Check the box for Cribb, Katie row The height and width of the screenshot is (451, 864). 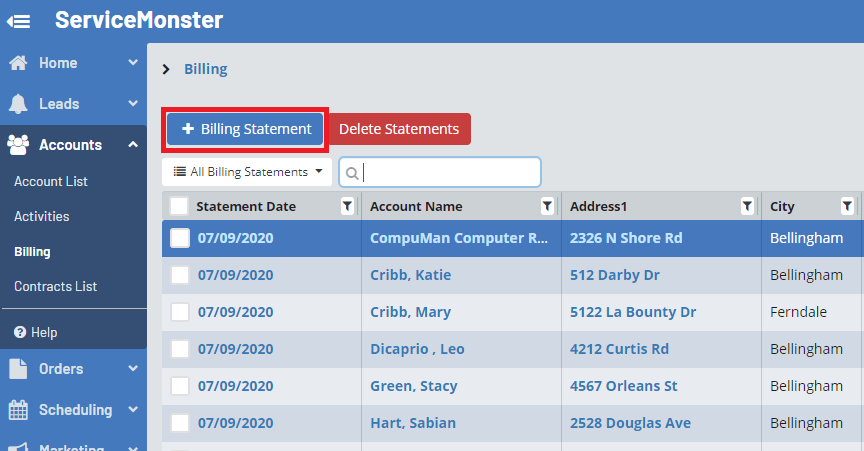click(x=179, y=275)
